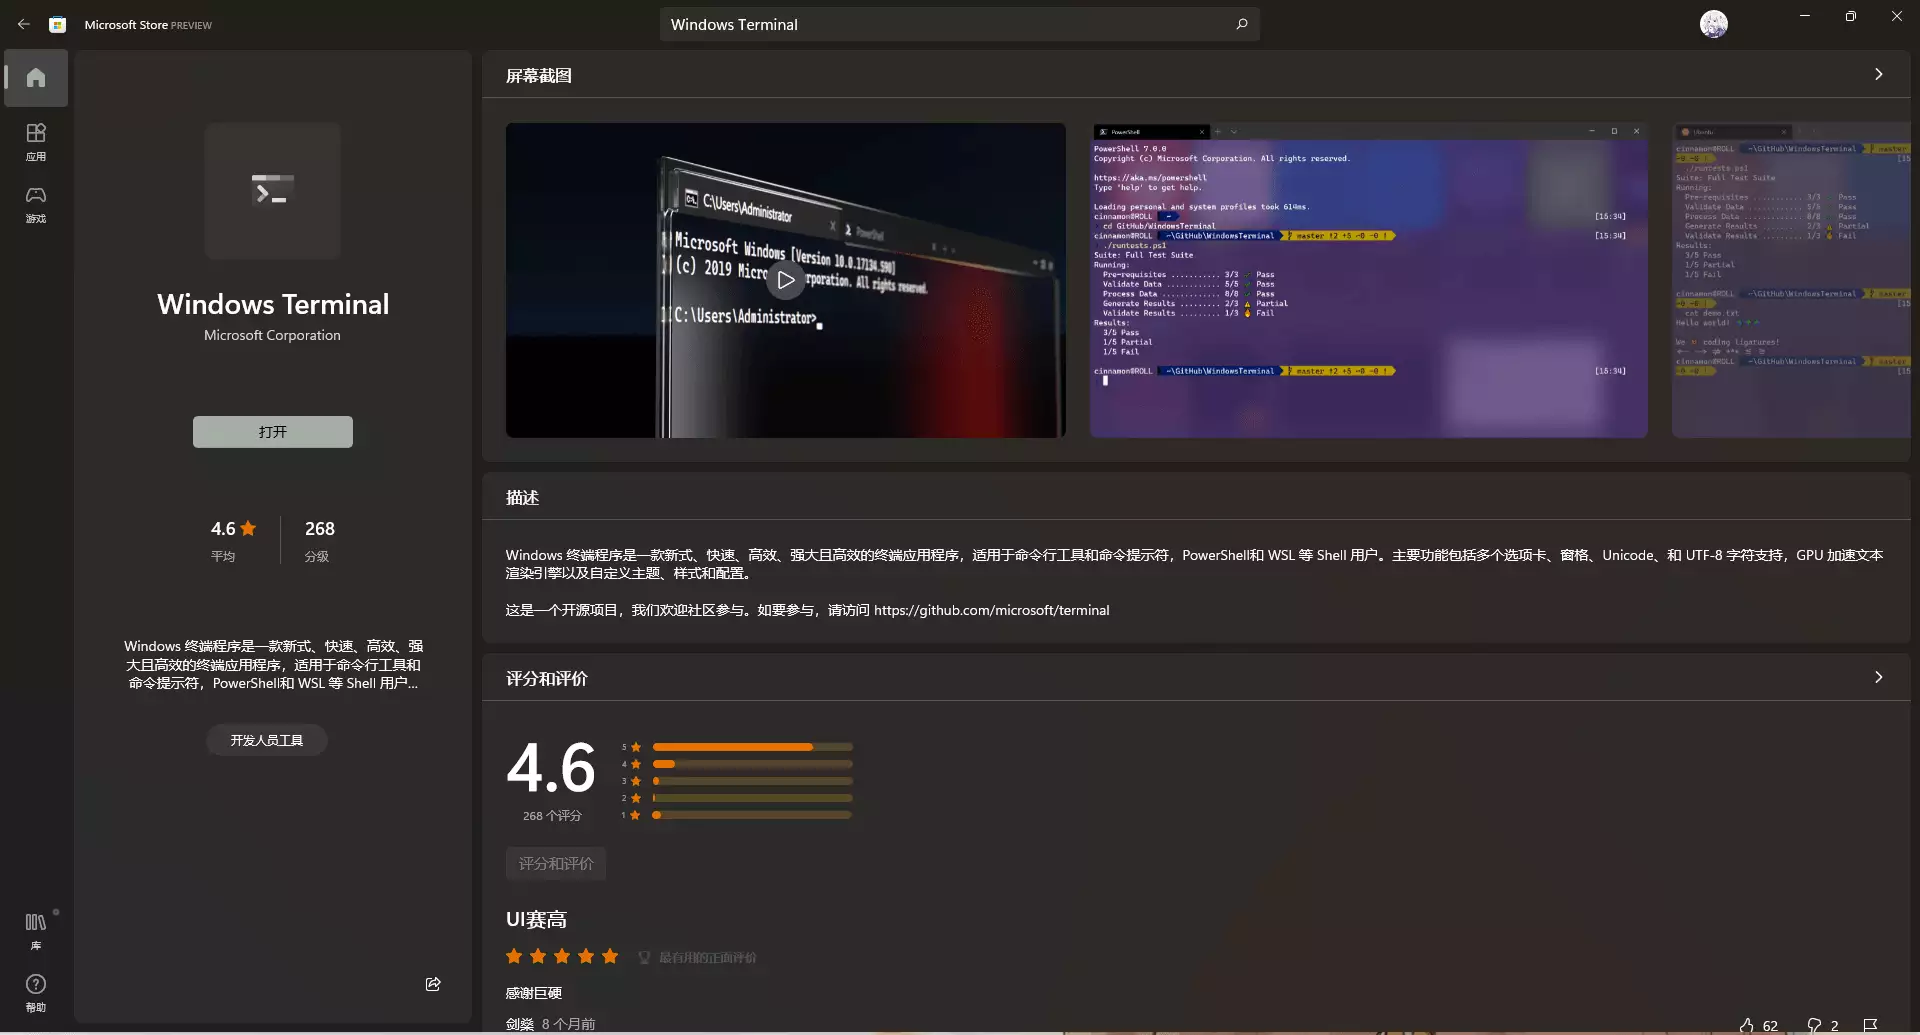1920x1035 pixels.
Task: Open the 帮助 (Help) section
Action: (35, 993)
